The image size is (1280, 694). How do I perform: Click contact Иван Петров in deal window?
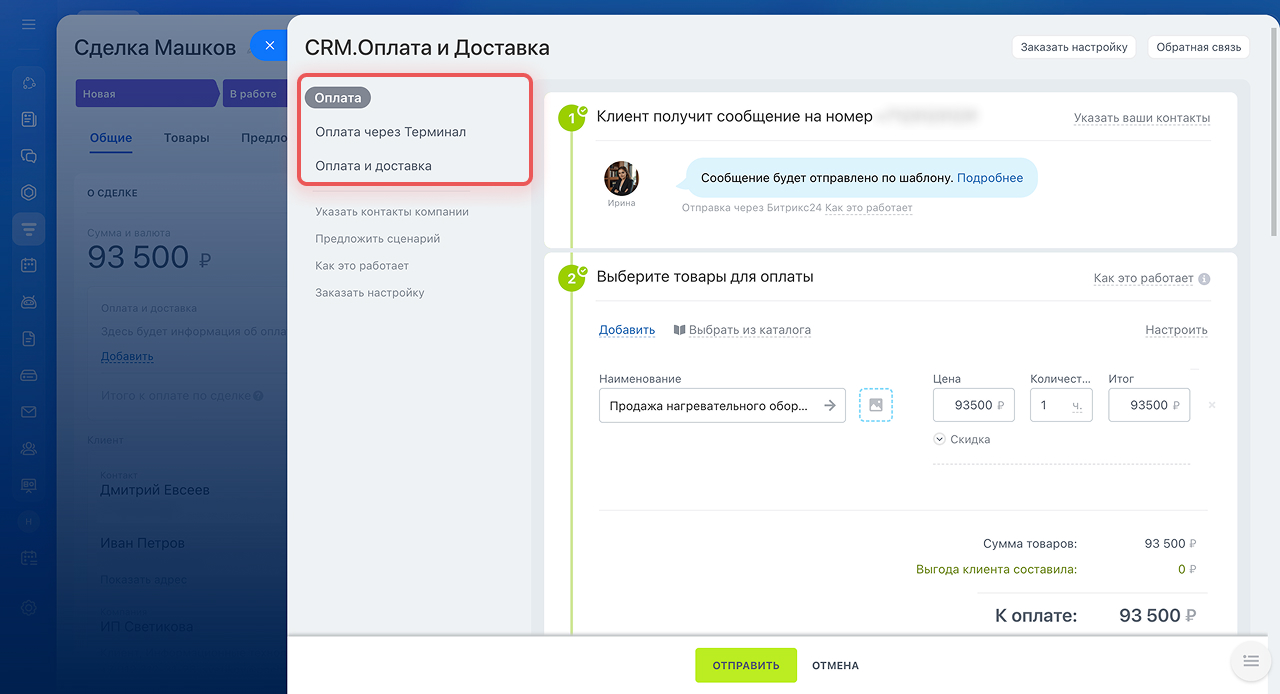tap(142, 544)
